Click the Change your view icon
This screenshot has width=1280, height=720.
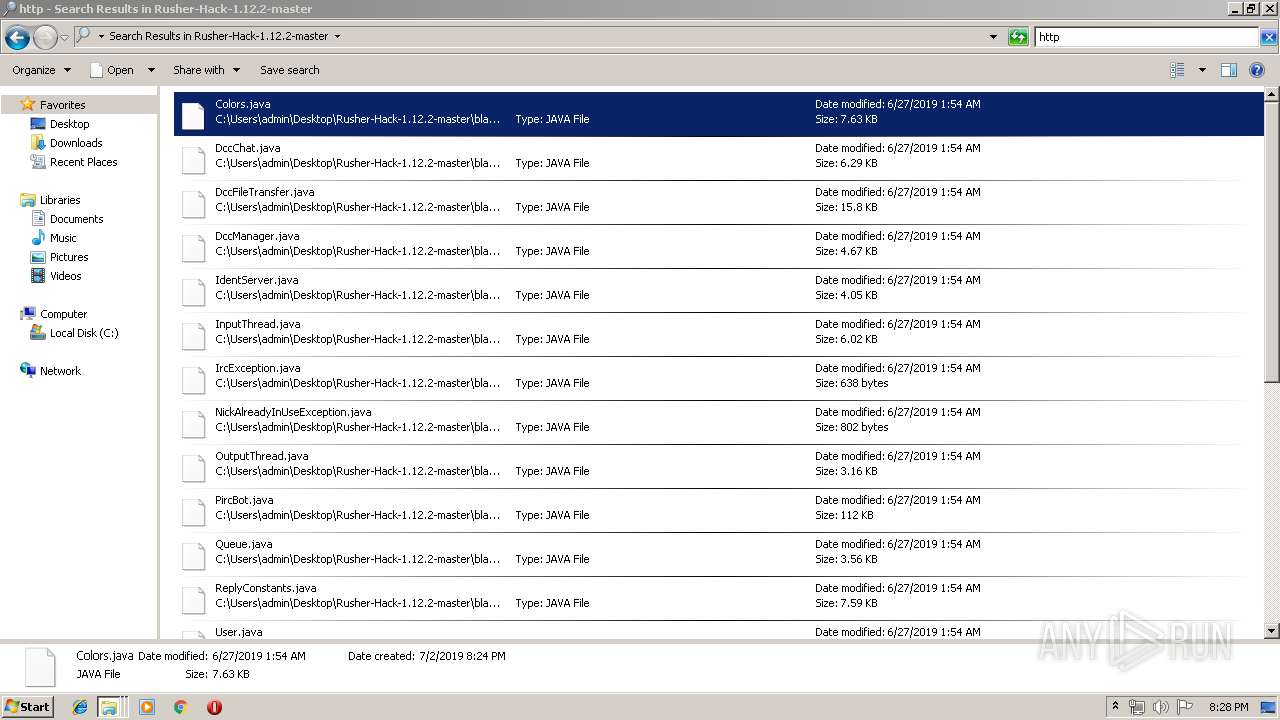click(x=1177, y=70)
